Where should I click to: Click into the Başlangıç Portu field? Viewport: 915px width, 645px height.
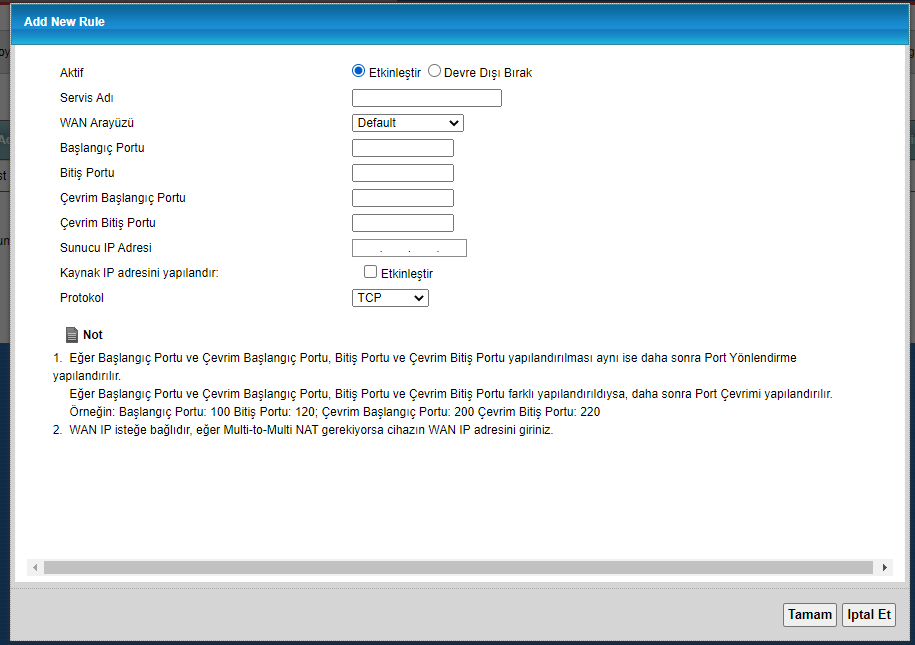pyautogui.click(x=403, y=148)
